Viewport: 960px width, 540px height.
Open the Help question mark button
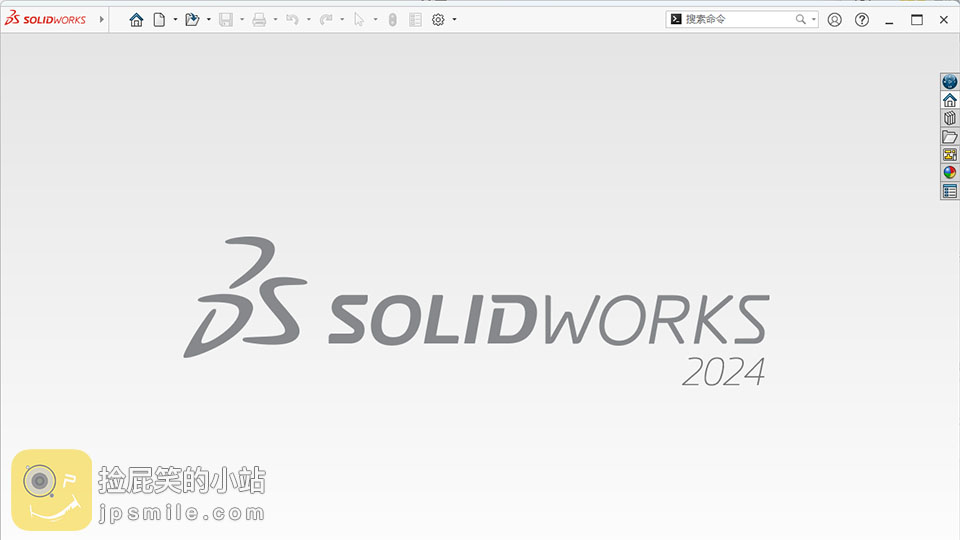click(x=862, y=19)
